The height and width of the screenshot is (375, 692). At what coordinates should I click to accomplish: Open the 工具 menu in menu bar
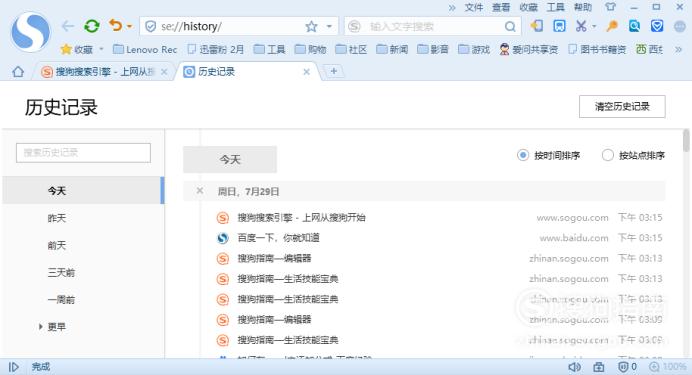point(556,8)
